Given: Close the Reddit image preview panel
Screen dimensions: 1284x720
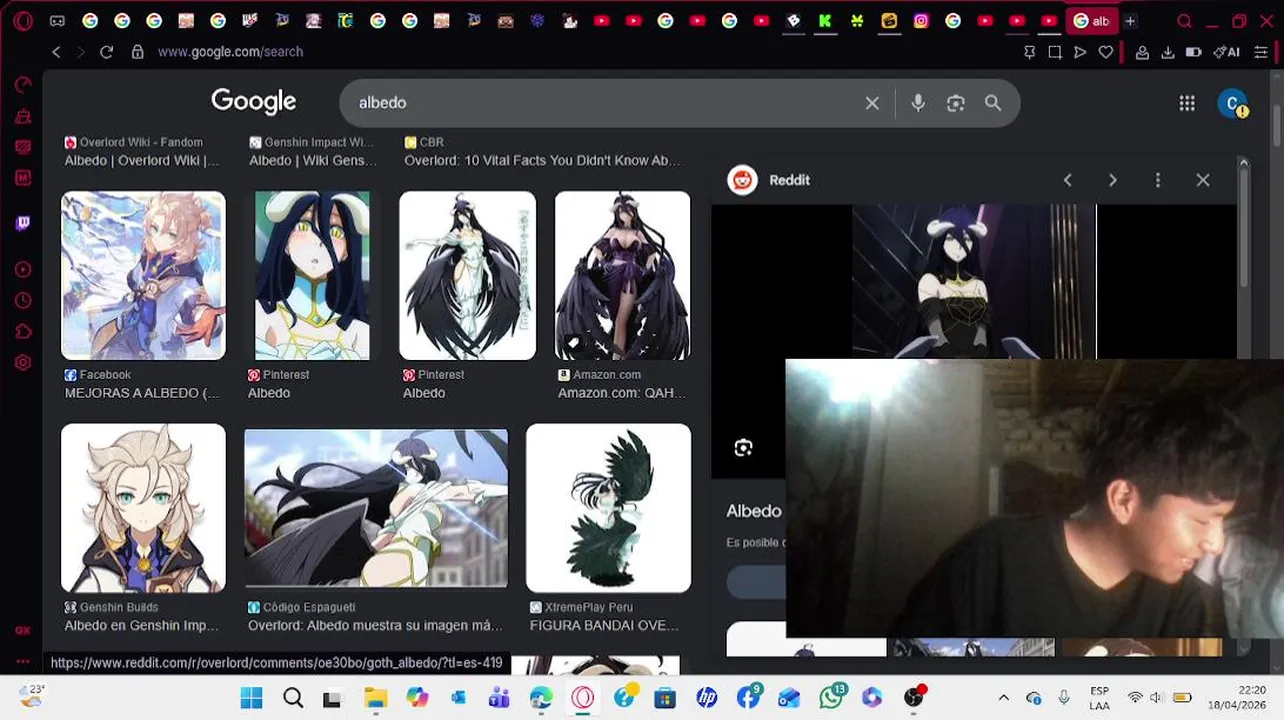Looking at the screenshot, I should (1203, 180).
